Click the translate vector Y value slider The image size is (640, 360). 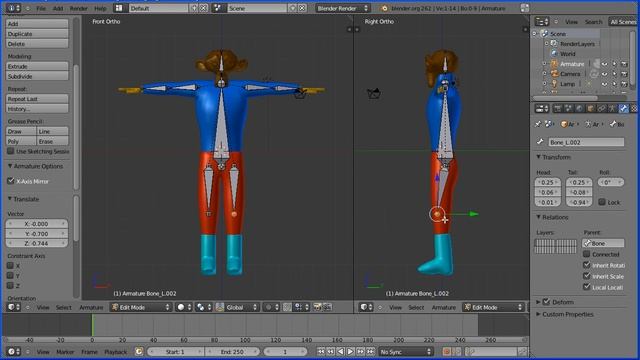pos(36,234)
